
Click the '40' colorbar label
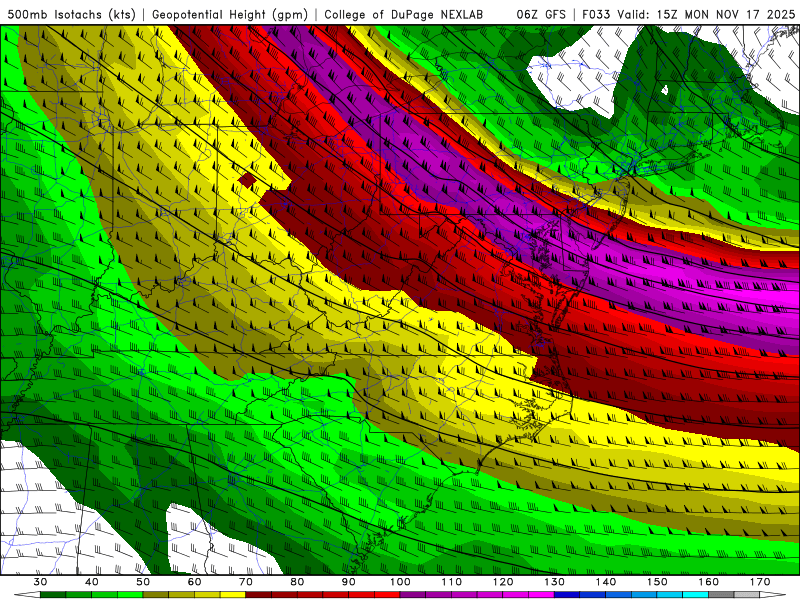(x=91, y=582)
